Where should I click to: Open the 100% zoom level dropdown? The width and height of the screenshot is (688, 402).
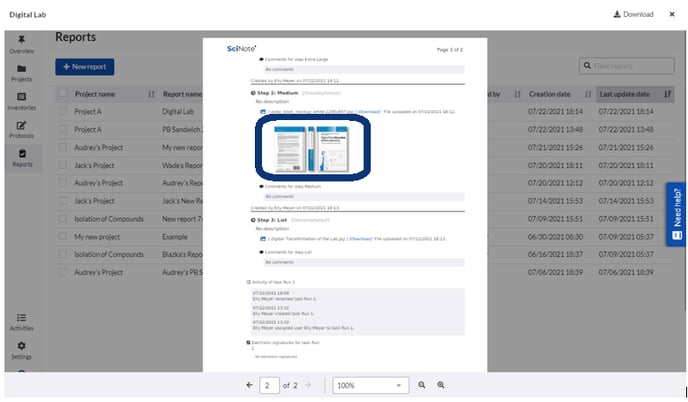pyautogui.click(x=370, y=385)
